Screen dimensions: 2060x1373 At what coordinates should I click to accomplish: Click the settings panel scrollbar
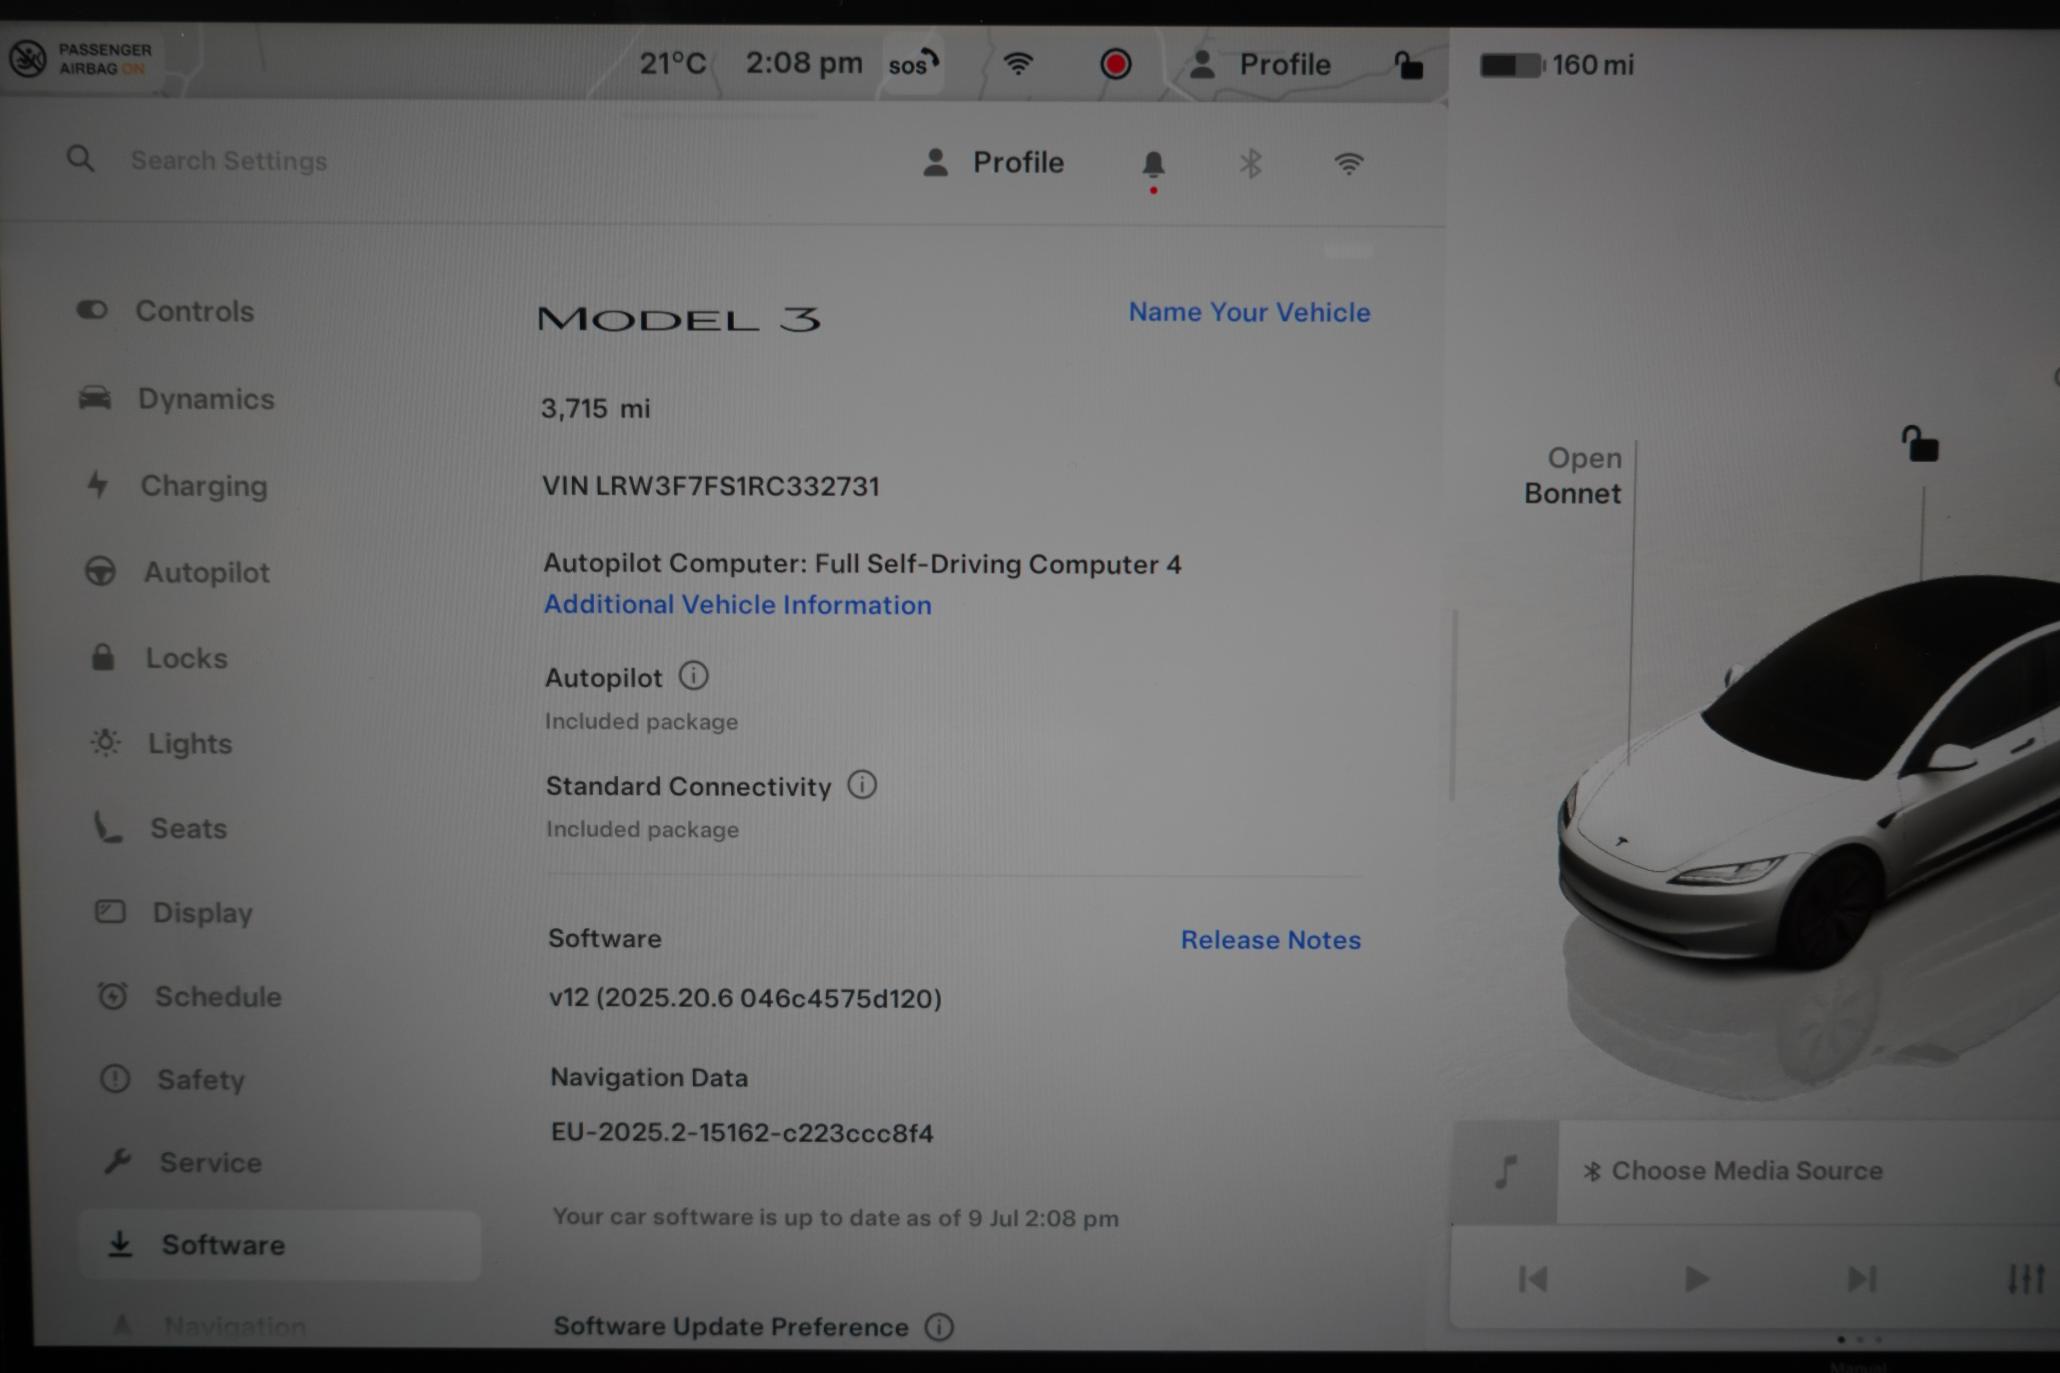point(1453,705)
